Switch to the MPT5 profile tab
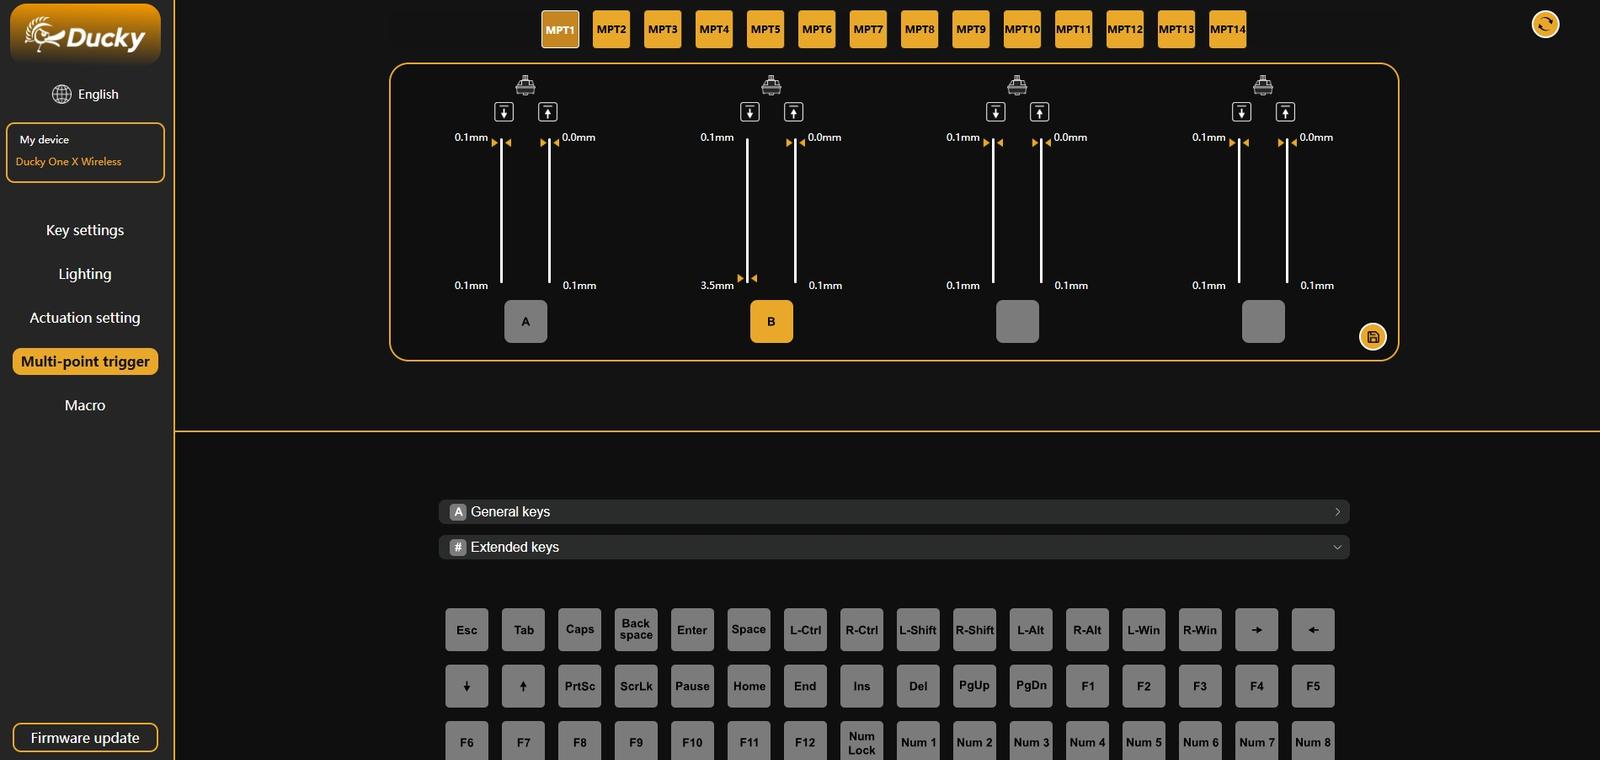1600x760 pixels. [x=766, y=30]
